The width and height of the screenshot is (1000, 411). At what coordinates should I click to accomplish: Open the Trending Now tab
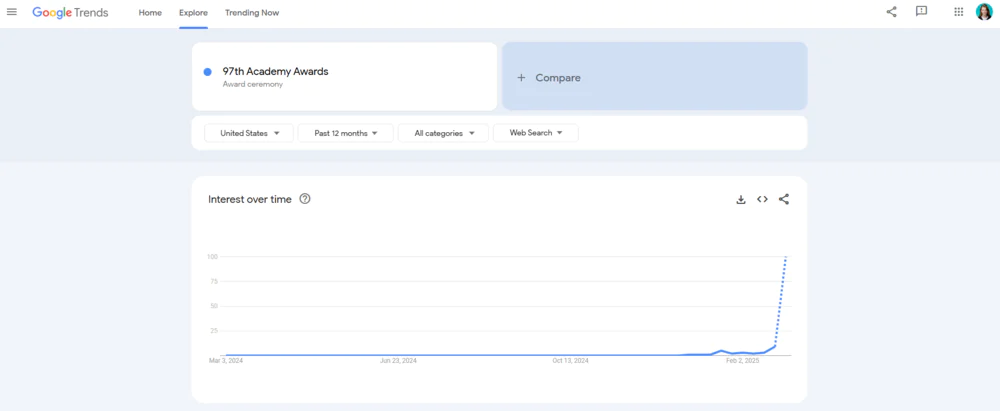(x=252, y=13)
